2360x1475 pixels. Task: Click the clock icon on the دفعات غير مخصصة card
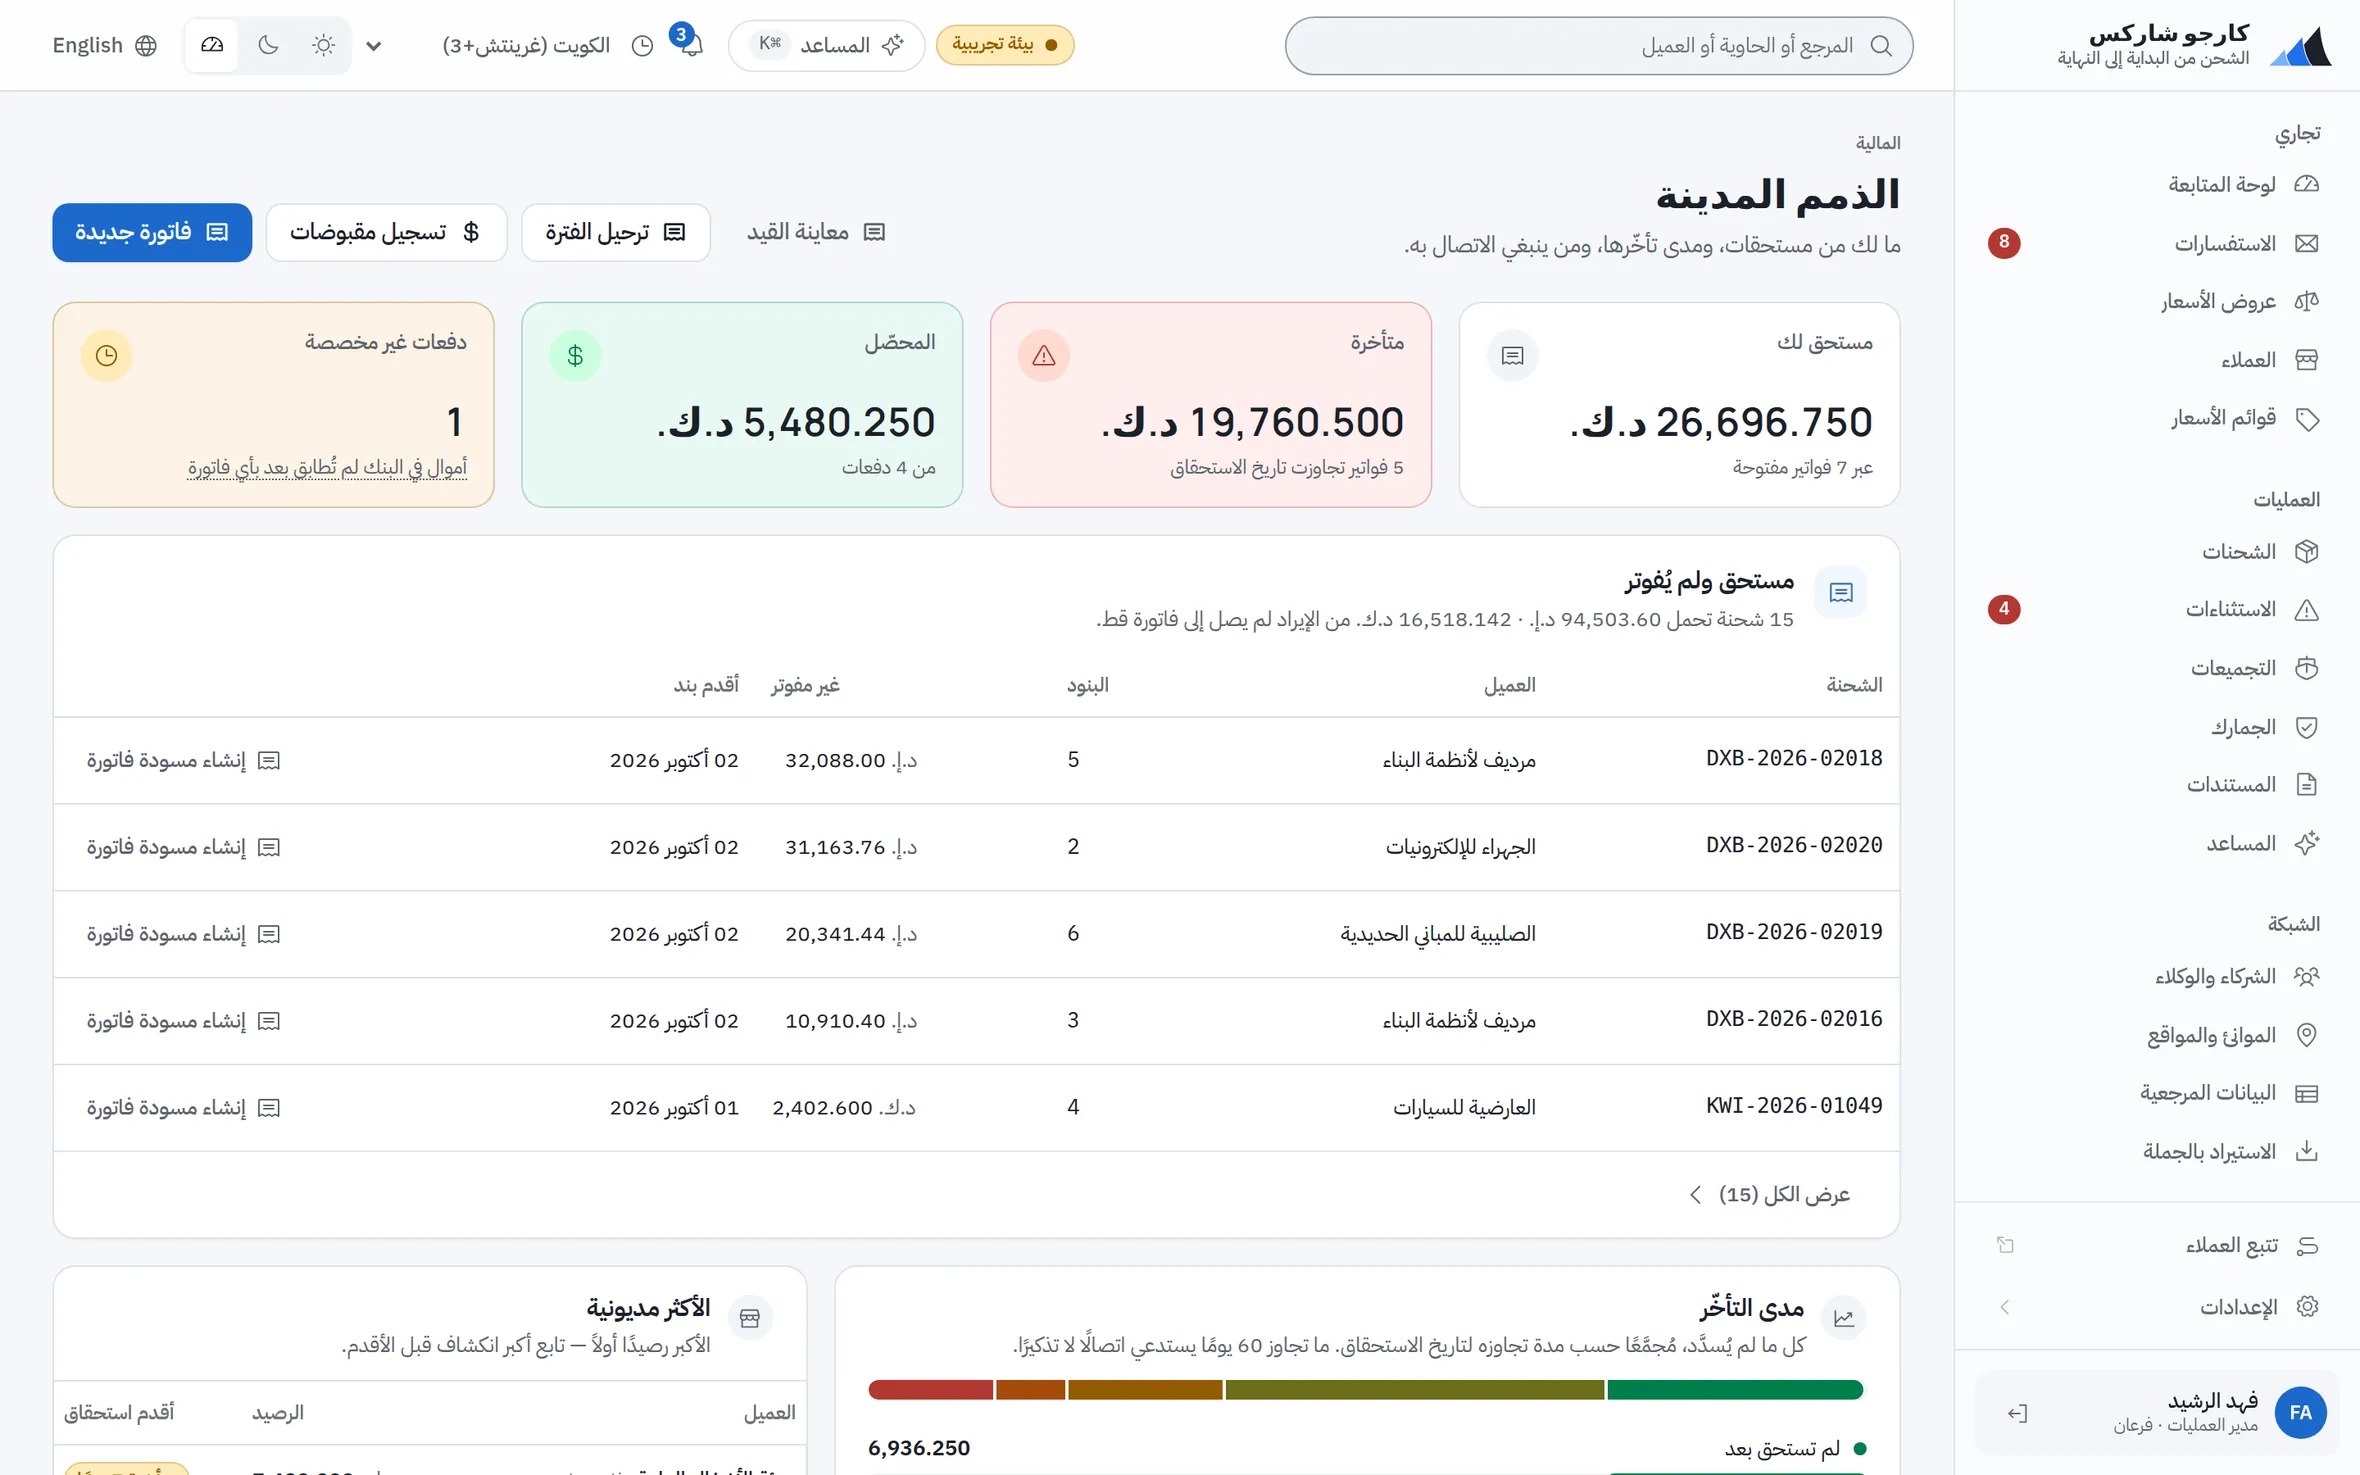(107, 356)
